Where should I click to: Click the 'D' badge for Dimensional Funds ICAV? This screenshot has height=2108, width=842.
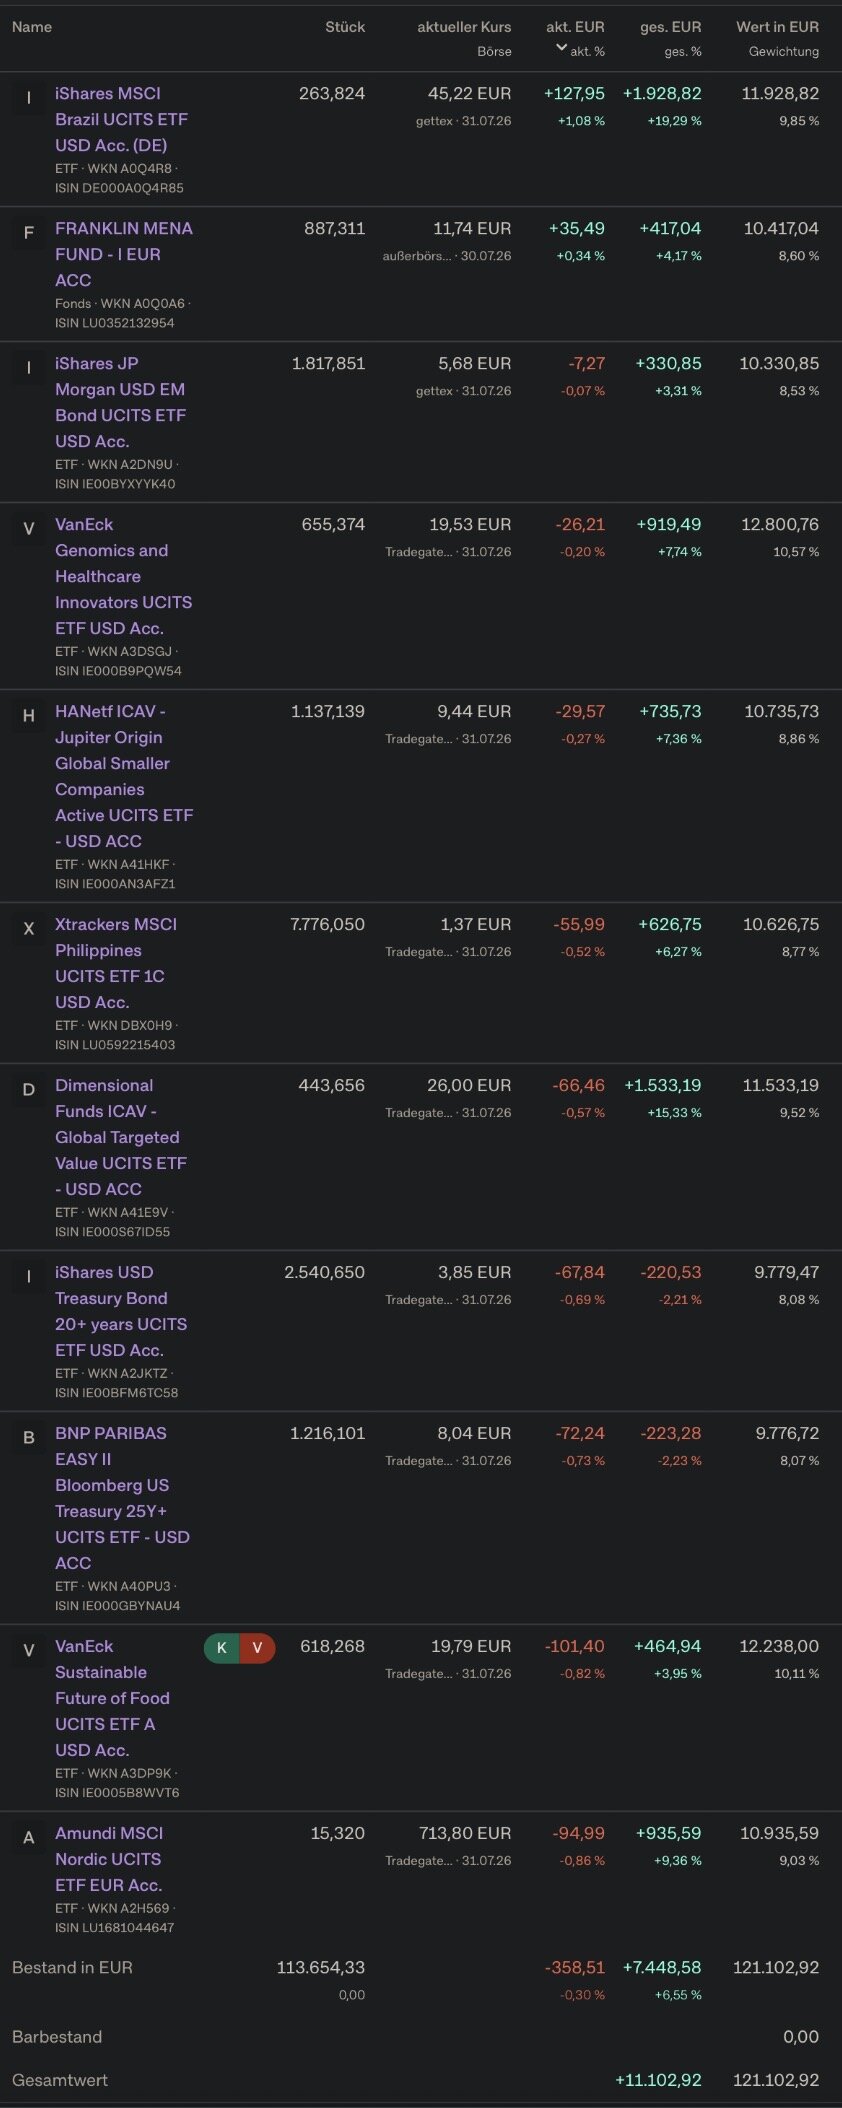(28, 1090)
